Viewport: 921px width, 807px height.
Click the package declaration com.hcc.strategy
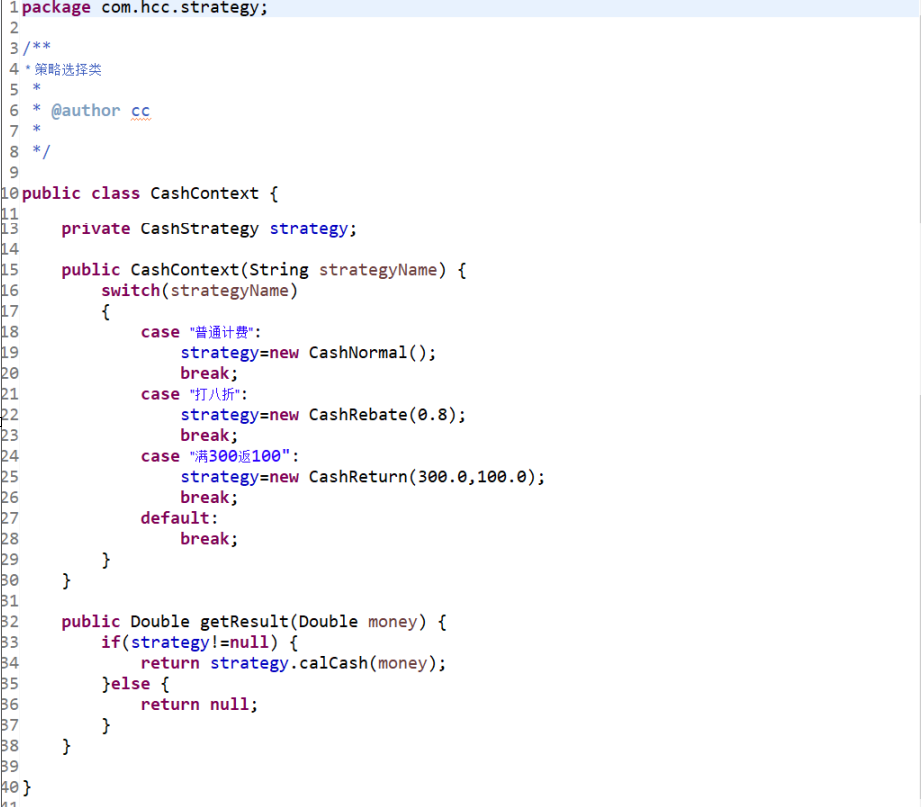tap(184, 8)
